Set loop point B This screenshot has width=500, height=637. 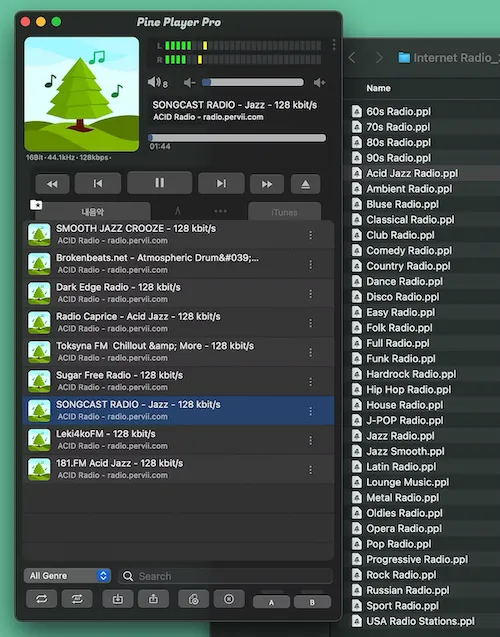pos(312,602)
